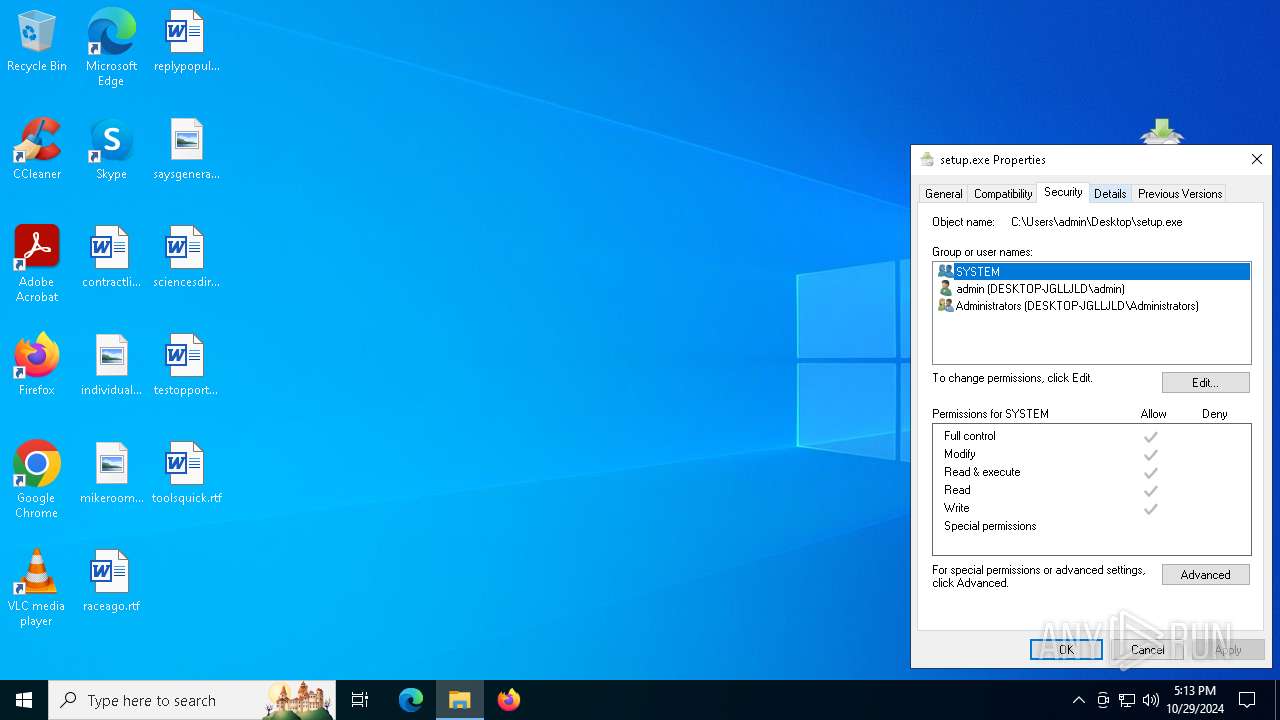The image size is (1280, 720).
Task: Open Google Chrome desktop shortcut
Action: (37, 480)
